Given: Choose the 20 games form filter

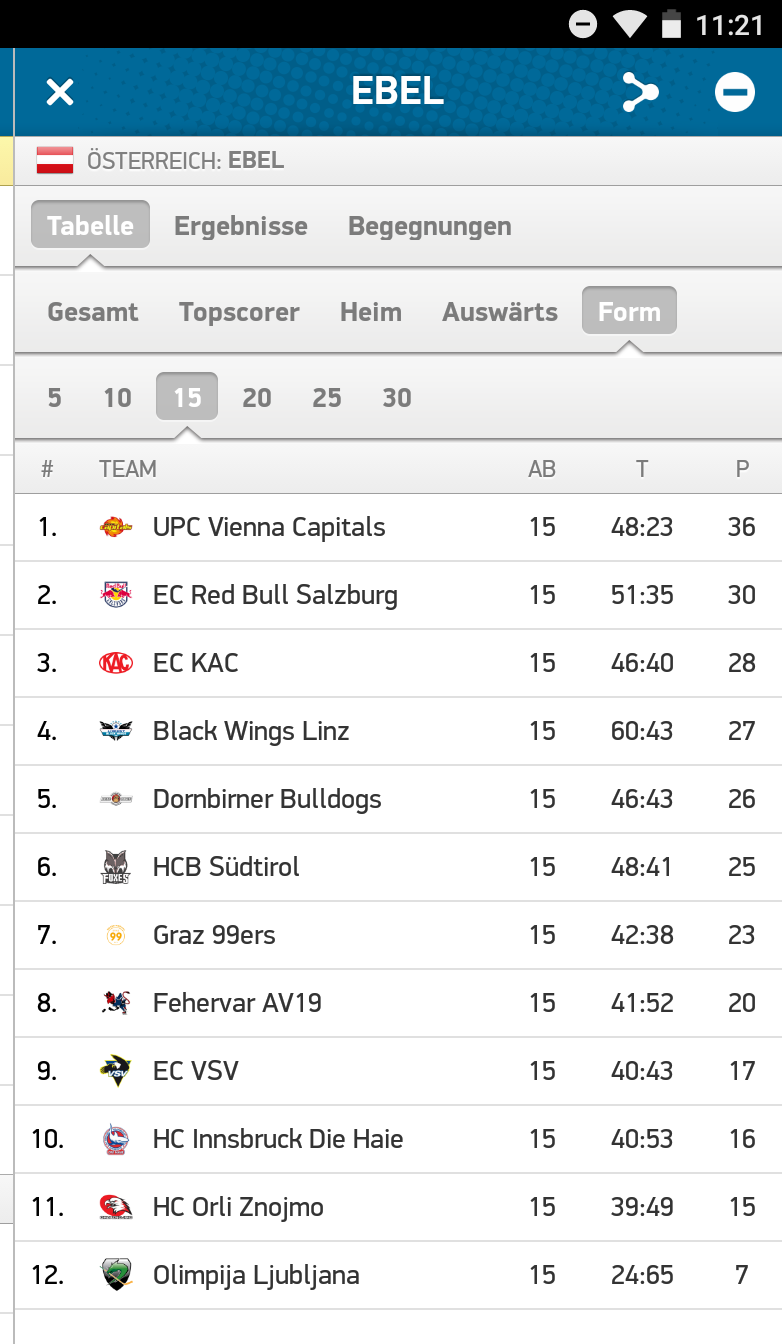Looking at the screenshot, I should 257,398.
